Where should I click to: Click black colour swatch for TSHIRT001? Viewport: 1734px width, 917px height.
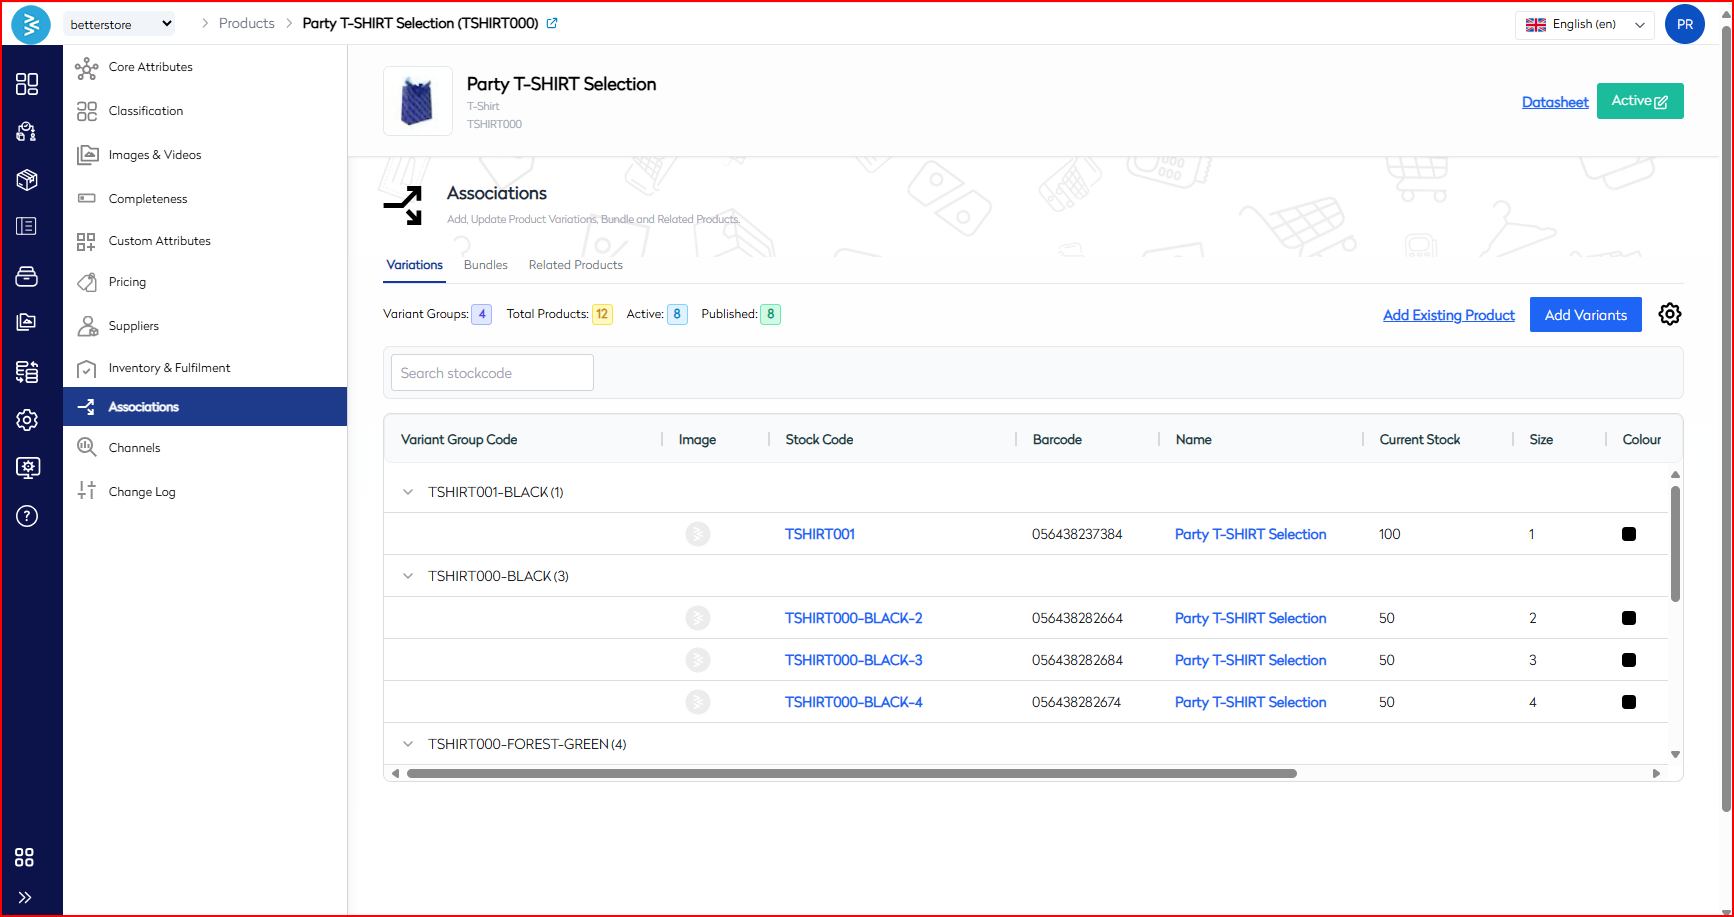1628,534
